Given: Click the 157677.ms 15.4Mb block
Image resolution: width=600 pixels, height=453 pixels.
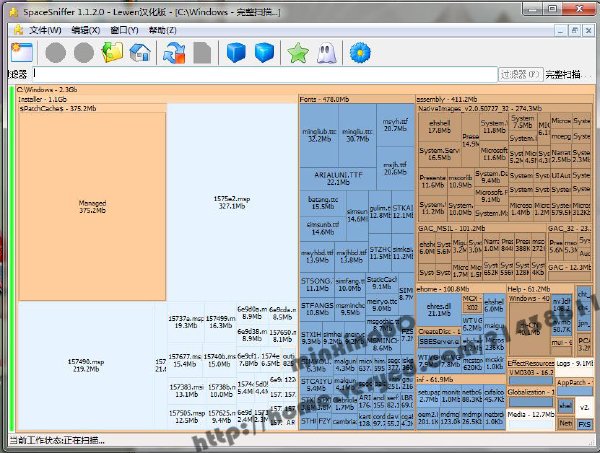Looking at the screenshot, I should pos(185,360).
